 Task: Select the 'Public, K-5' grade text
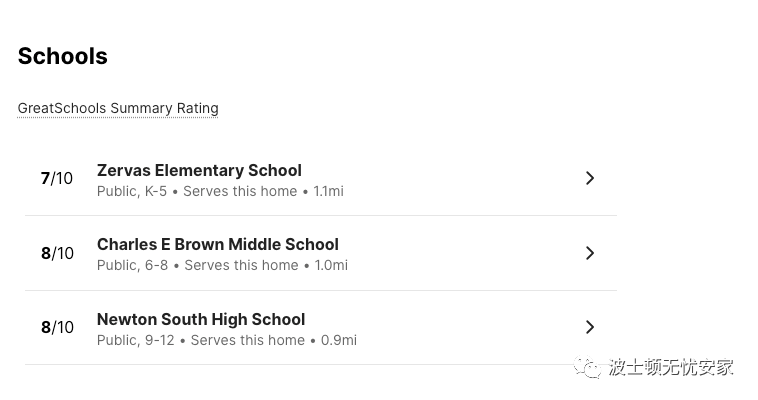[x=131, y=192]
